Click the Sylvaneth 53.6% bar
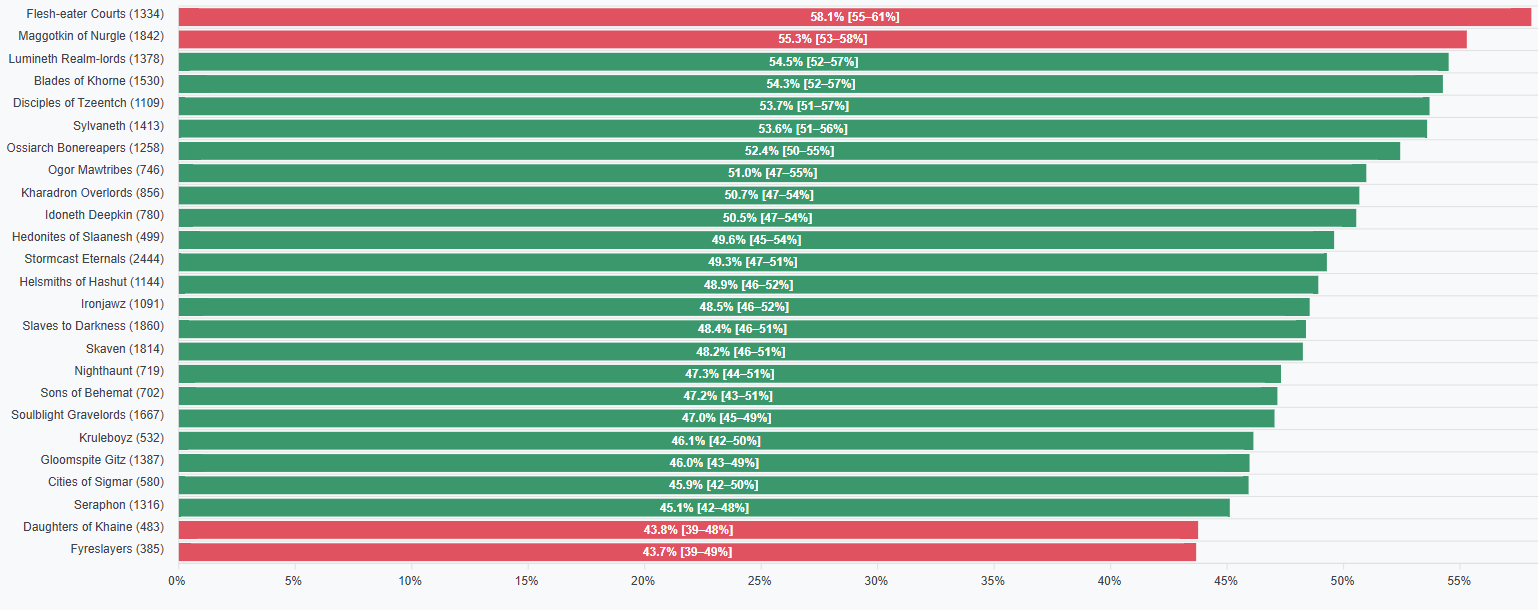The height and width of the screenshot is (610, 1538). coord(803,128)
